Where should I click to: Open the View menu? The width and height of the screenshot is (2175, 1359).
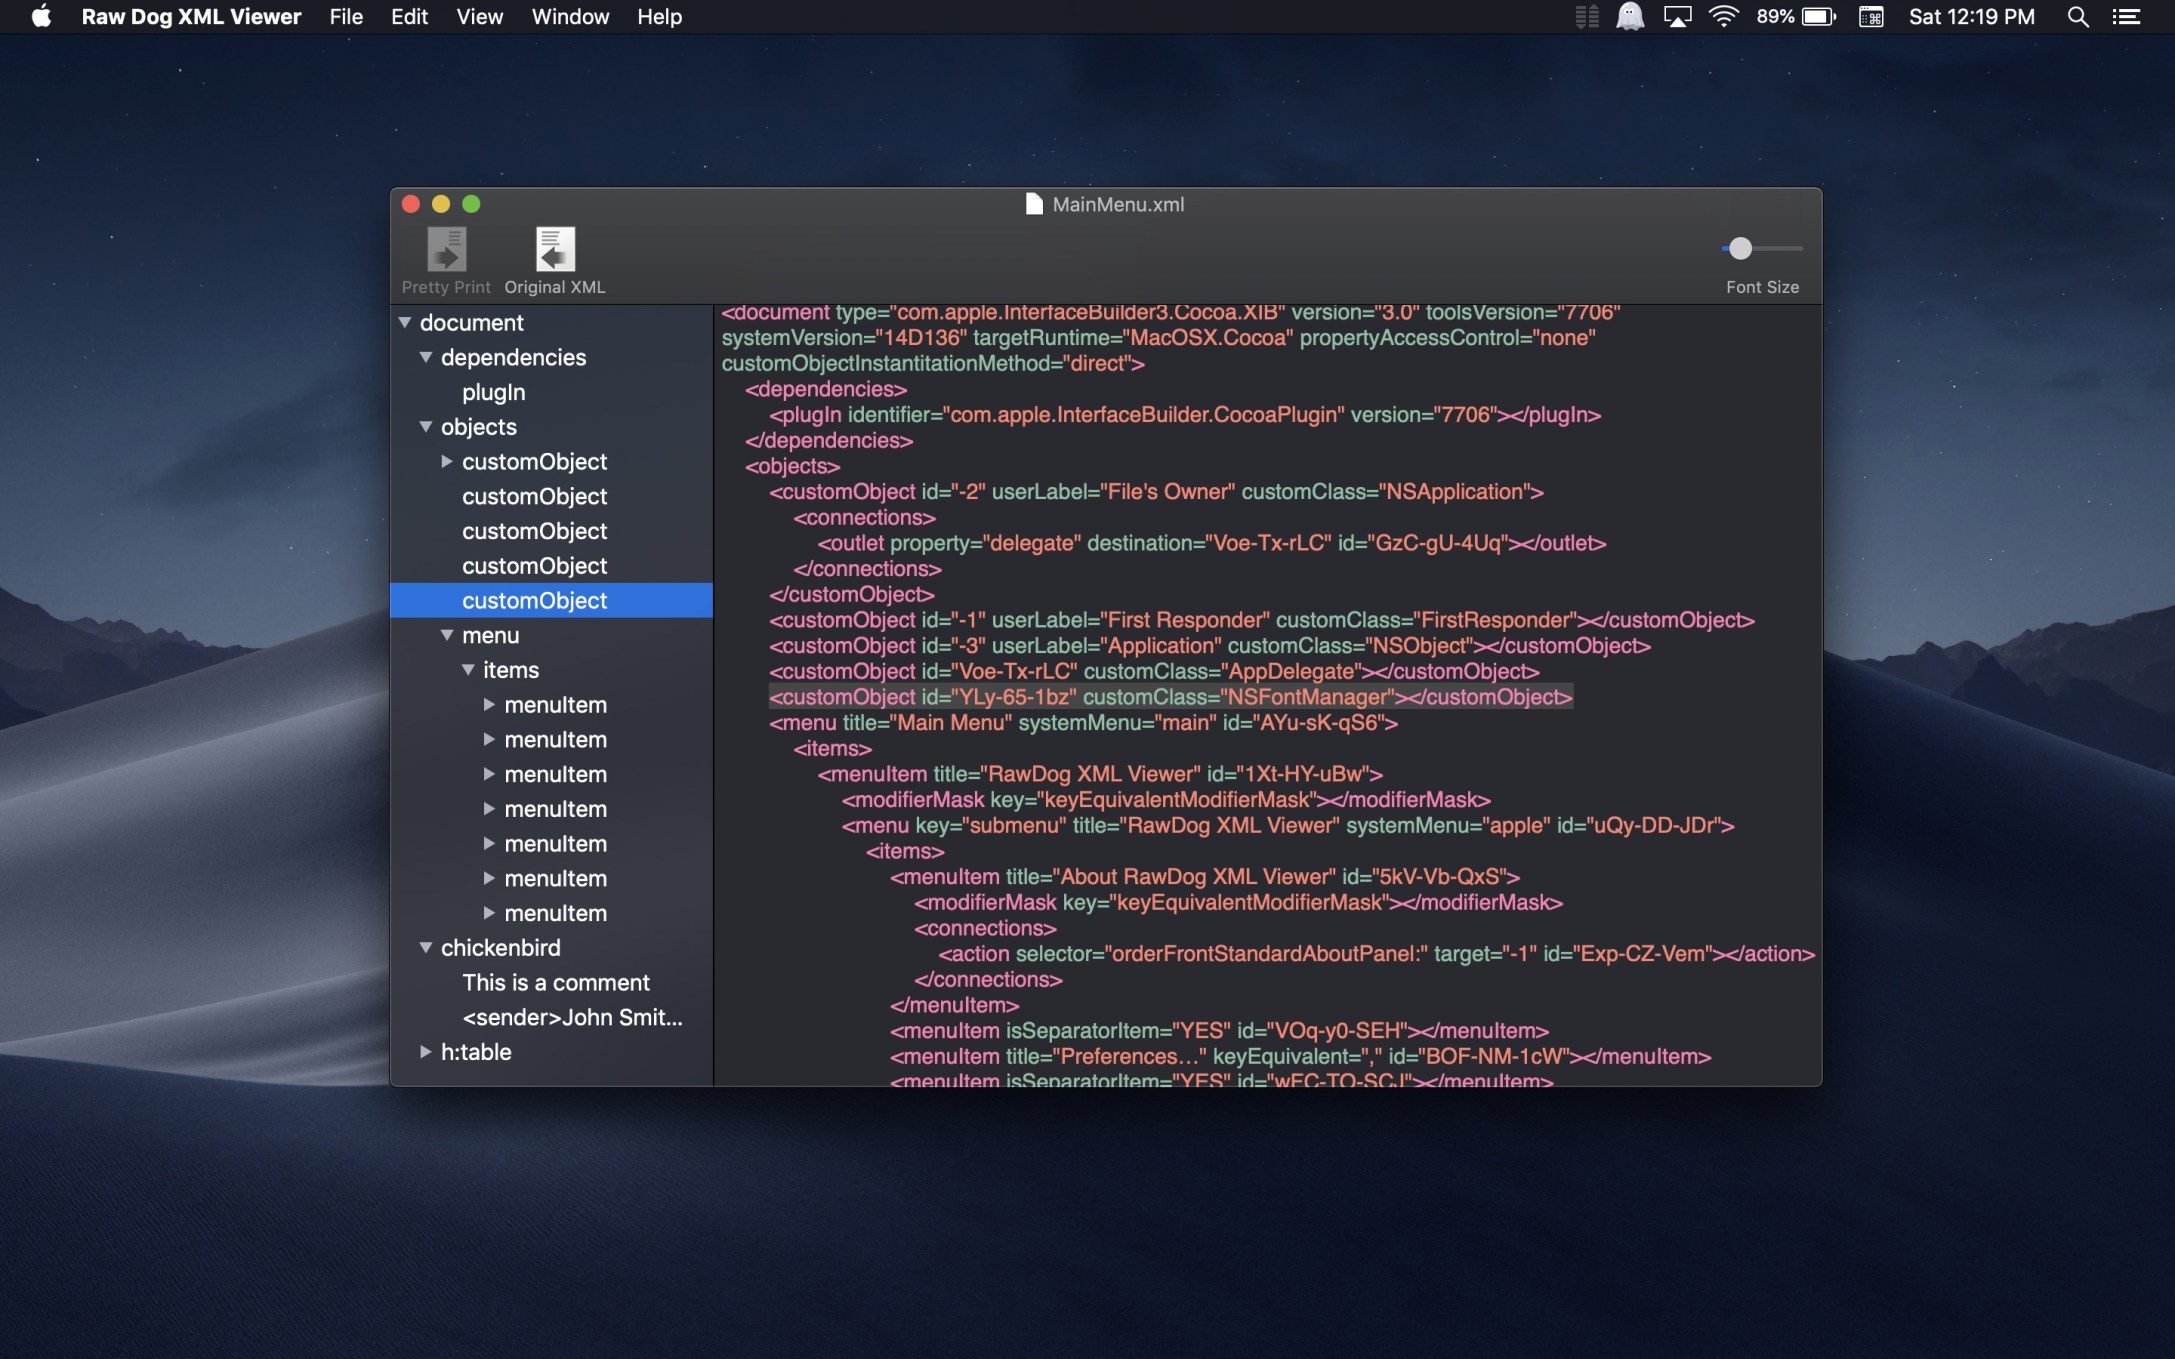[479, 17]
